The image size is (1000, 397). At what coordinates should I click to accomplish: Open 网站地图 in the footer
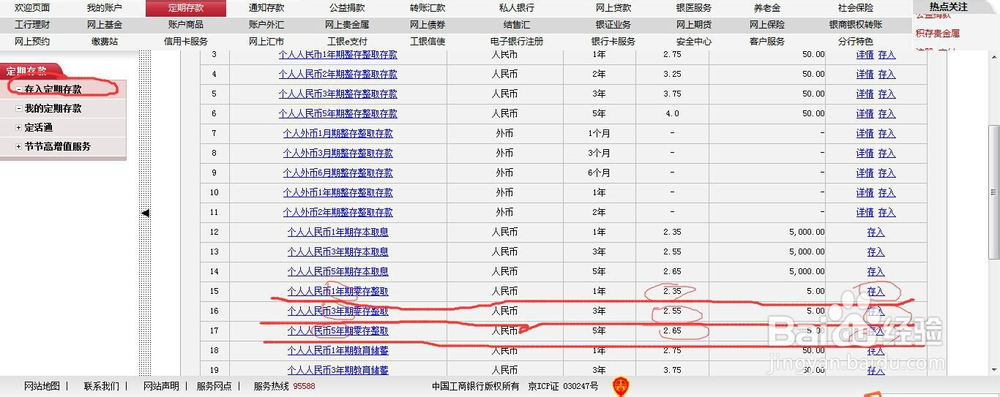42,386
